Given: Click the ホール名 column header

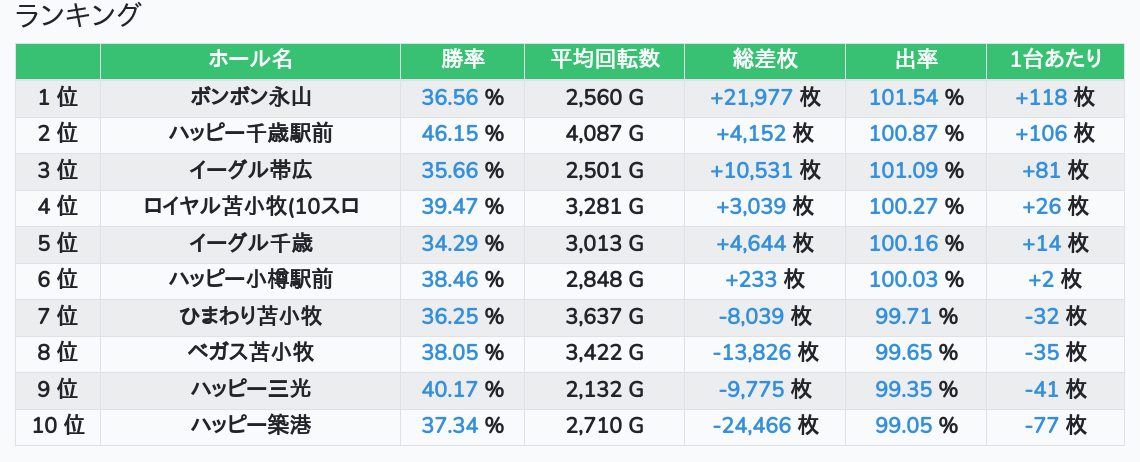Looking at the screenshot, I should pos(250,60).
